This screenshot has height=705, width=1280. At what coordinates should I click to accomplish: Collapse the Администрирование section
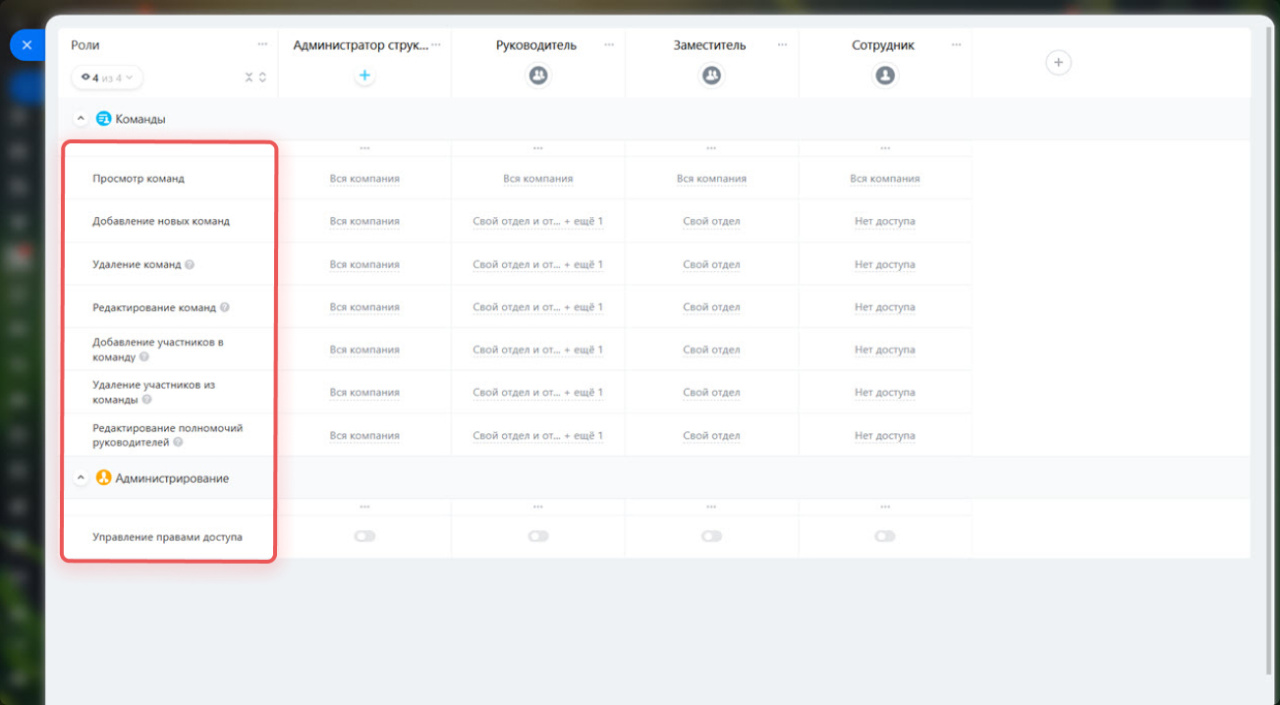click(81, 479)
